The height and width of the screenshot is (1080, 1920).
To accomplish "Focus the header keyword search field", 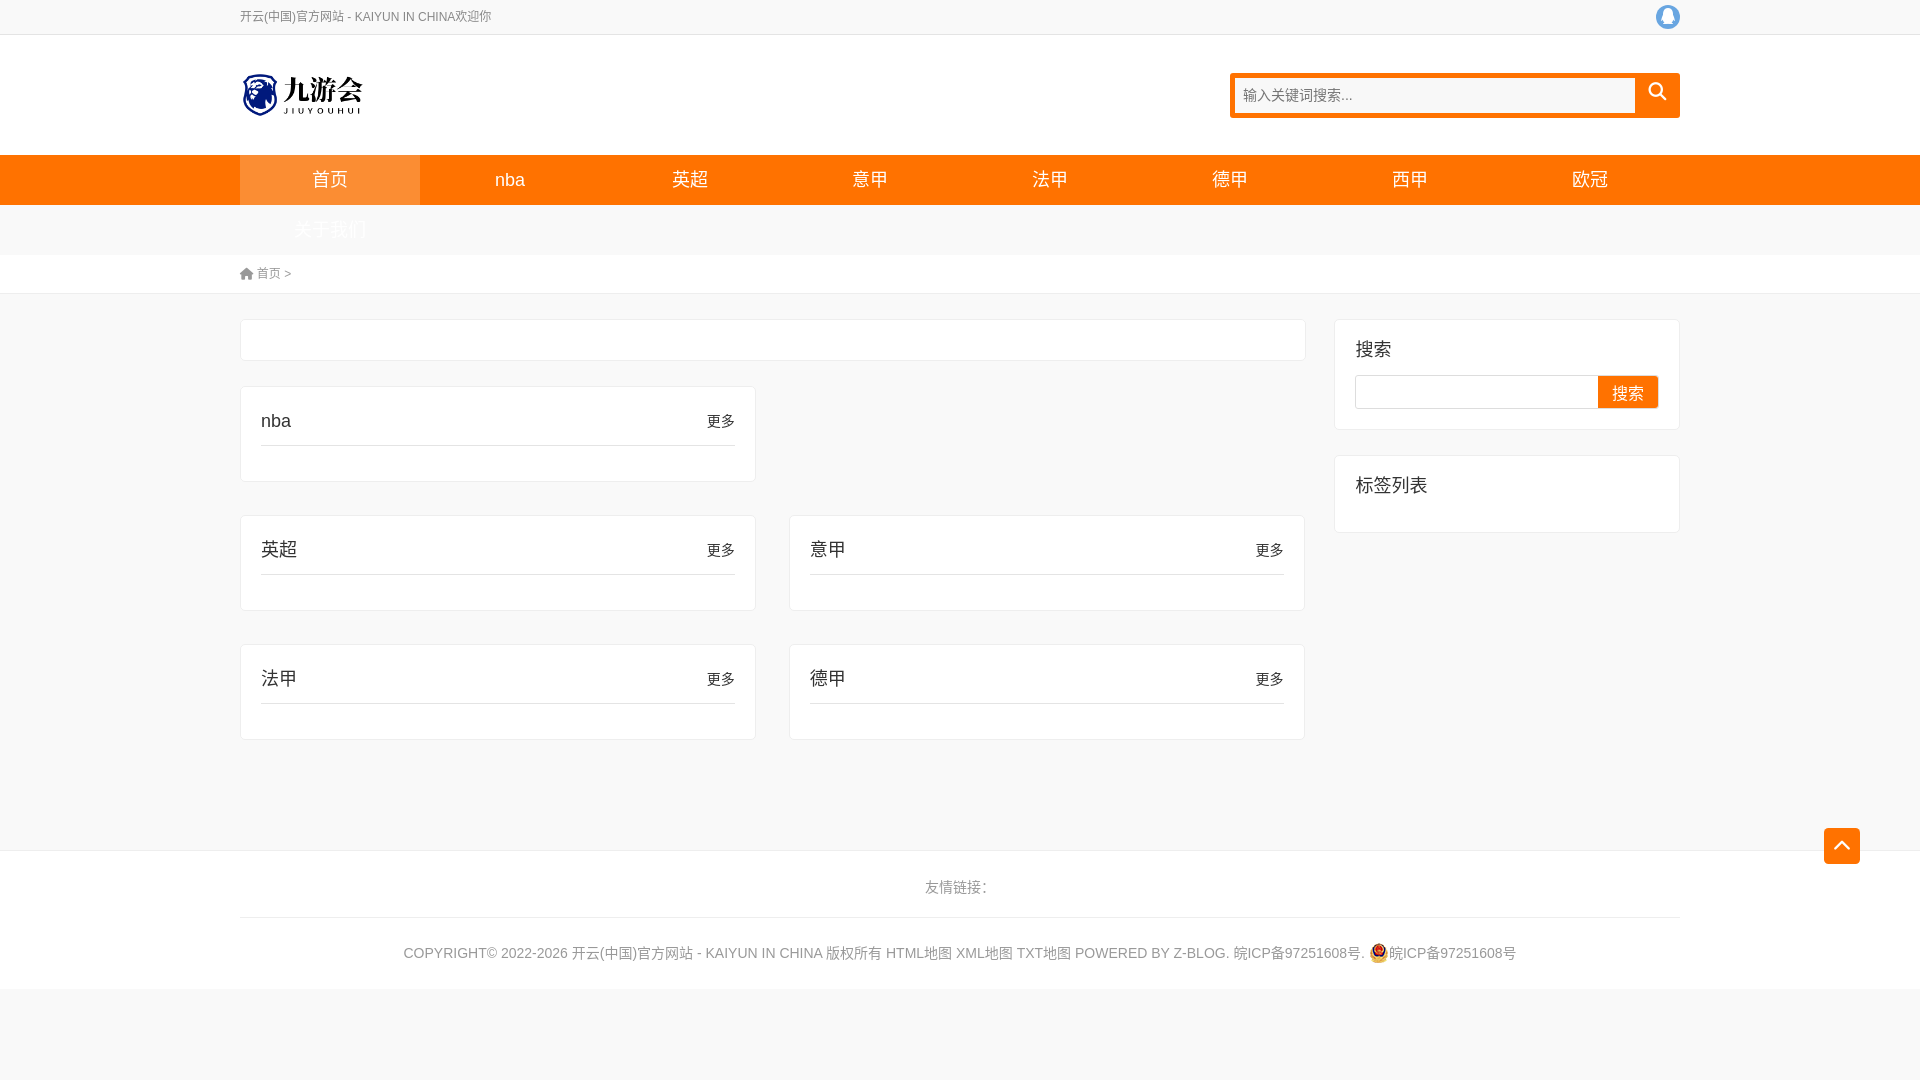I will click(x=1434, y=95).
